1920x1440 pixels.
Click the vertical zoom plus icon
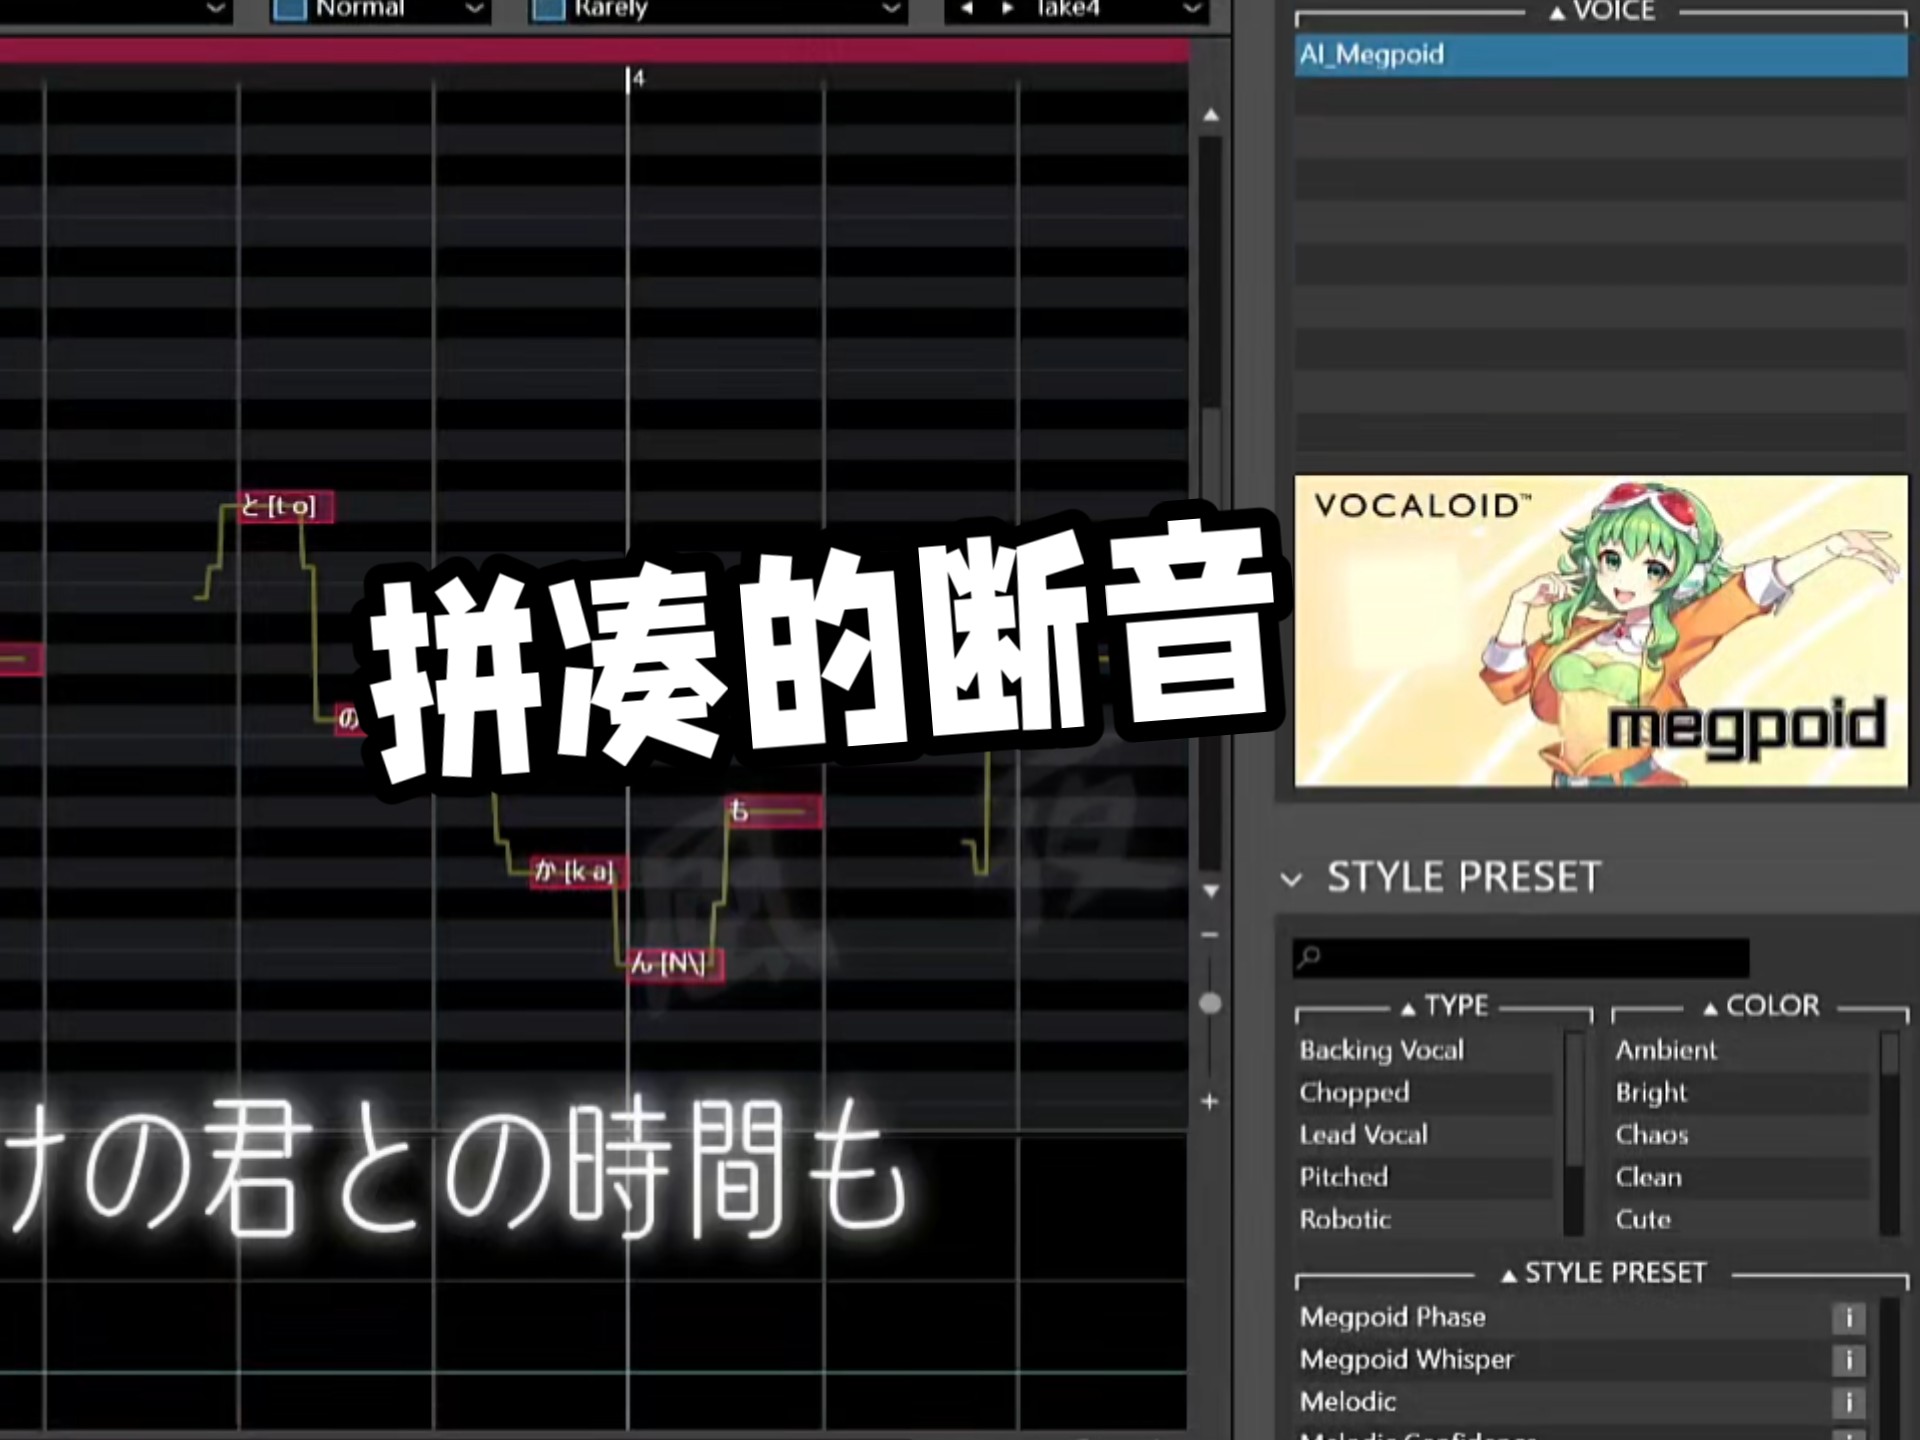[1210, 1101]
